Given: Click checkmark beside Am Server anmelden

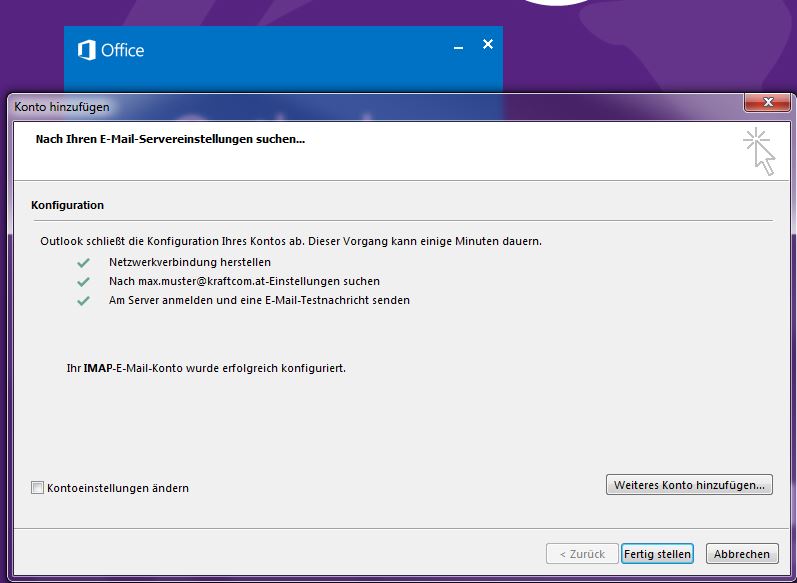Looking at the screenshot, I should tap(84, 300).
